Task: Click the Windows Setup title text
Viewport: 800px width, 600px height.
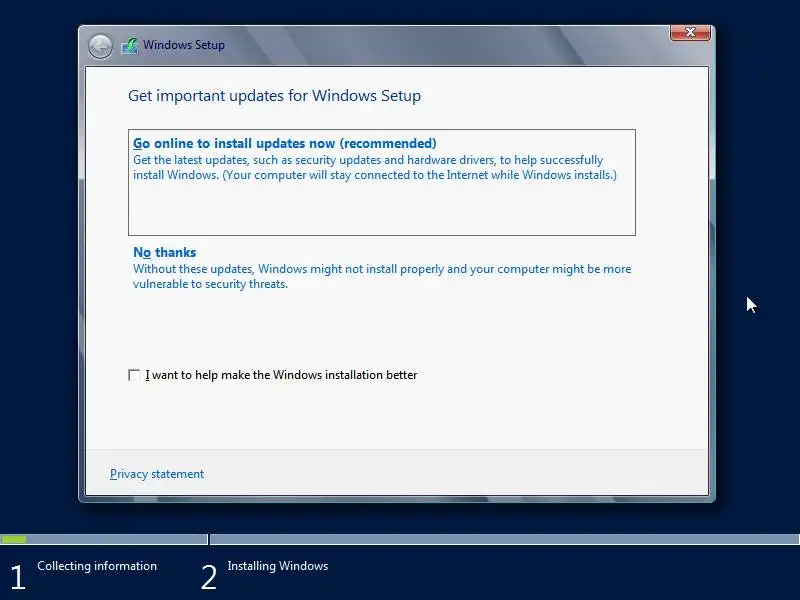Action: click(184, 45)
